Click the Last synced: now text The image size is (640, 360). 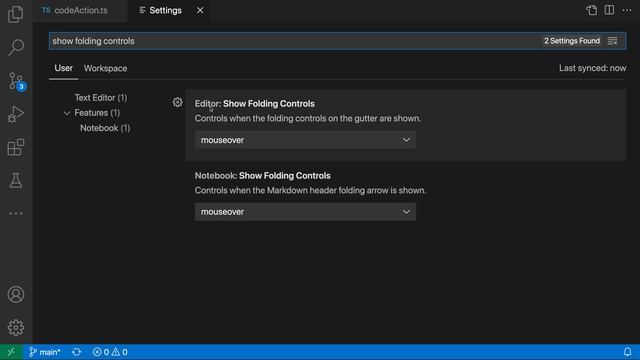[592, 68]
